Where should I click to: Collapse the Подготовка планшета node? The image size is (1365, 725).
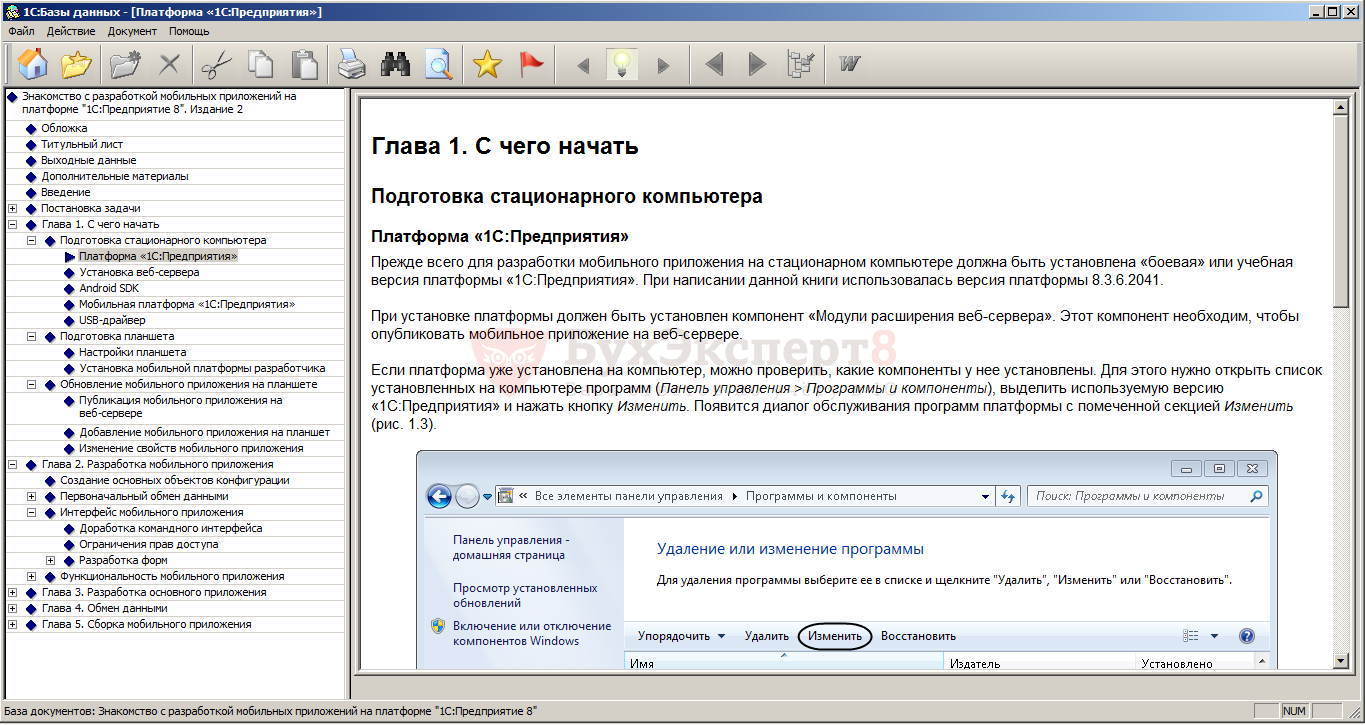click(x=31, y=336)
